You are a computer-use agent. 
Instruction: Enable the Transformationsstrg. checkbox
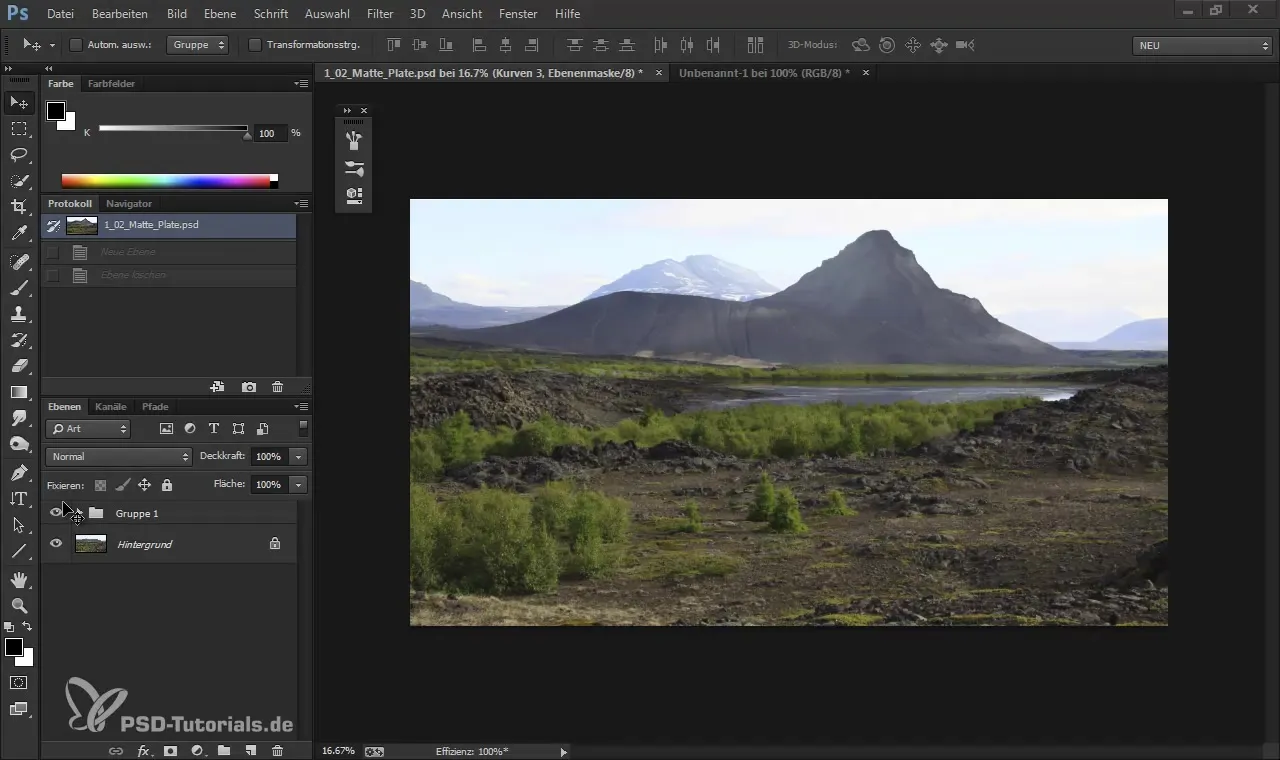[254, 45]
